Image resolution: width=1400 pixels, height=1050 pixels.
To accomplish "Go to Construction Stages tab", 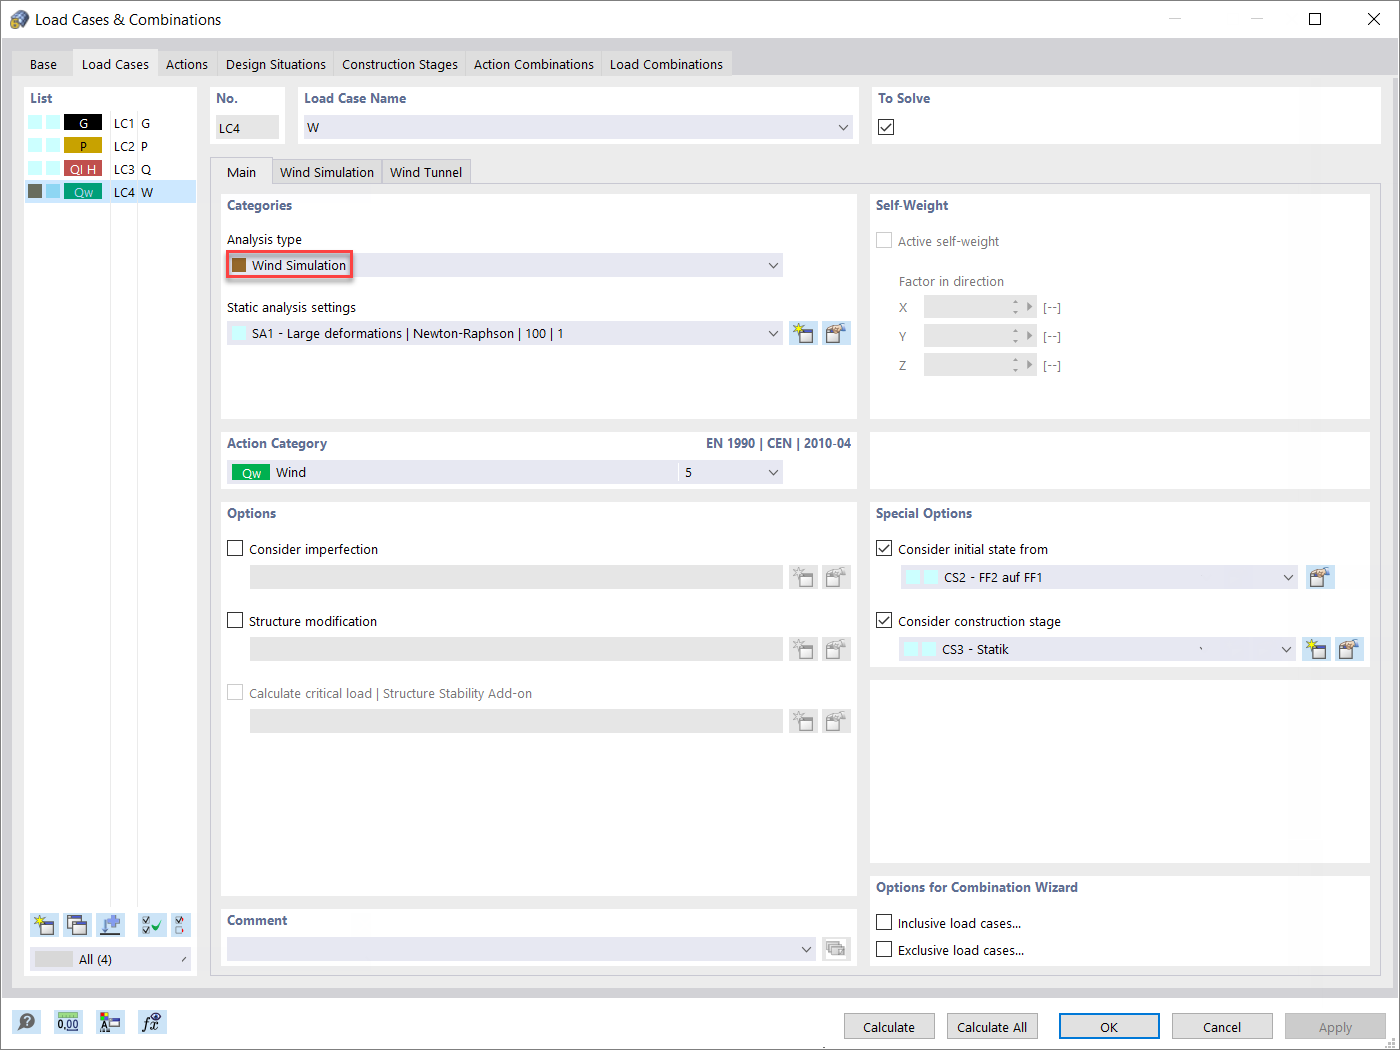I will click(x=400, y=64).
